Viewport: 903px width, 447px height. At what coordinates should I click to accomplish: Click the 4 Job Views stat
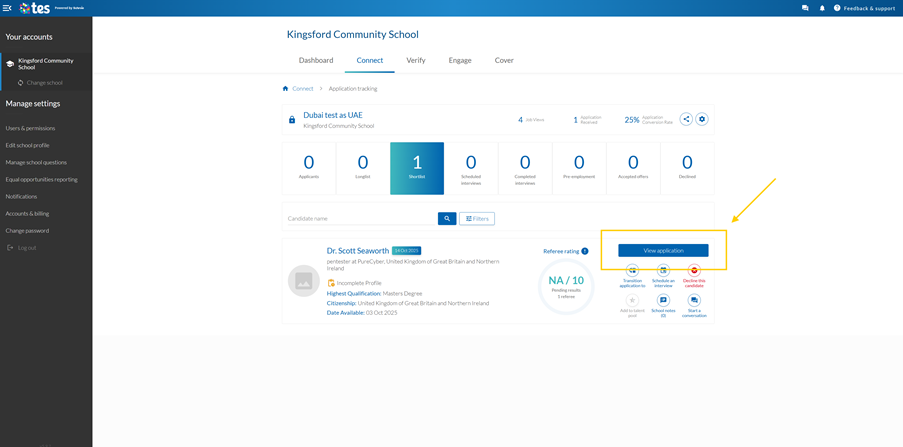(530, 120)
